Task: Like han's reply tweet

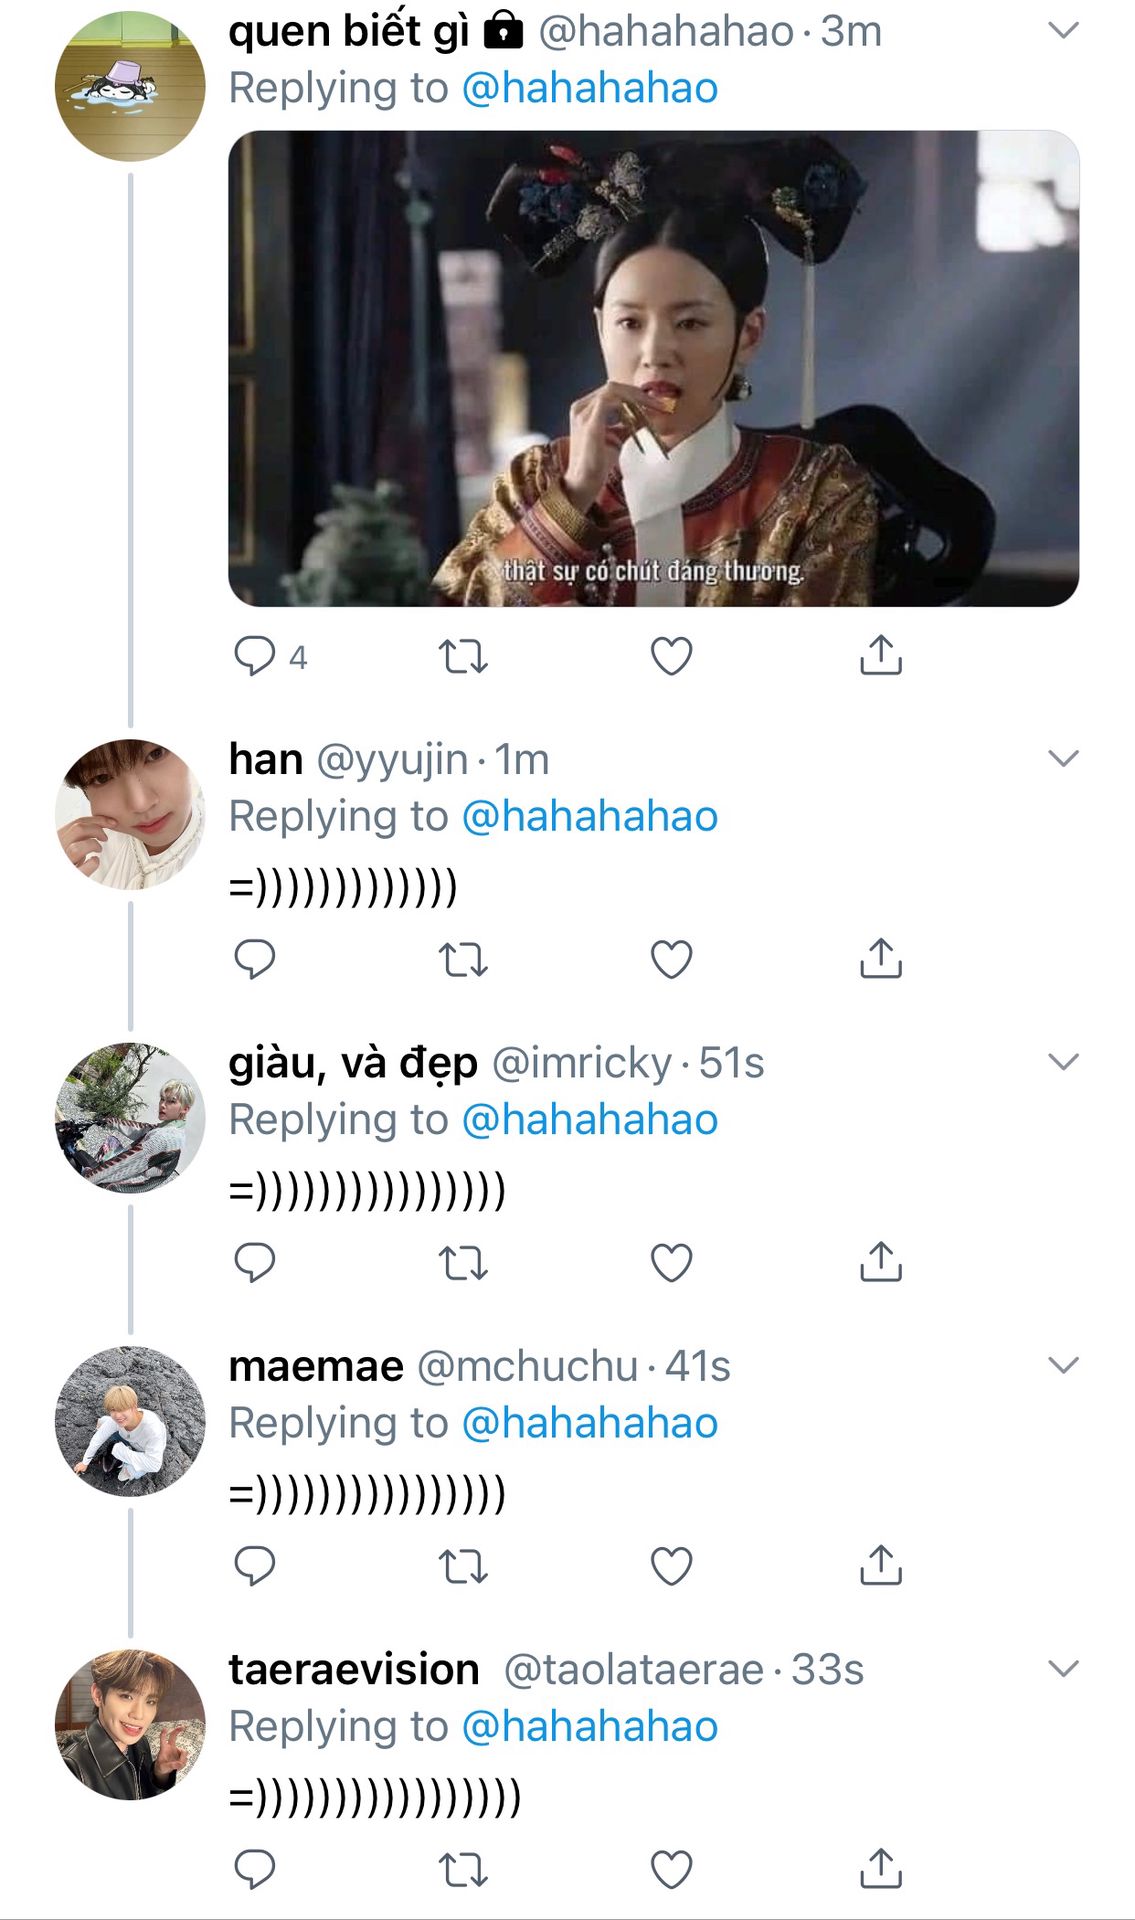Action: [671, 959]
